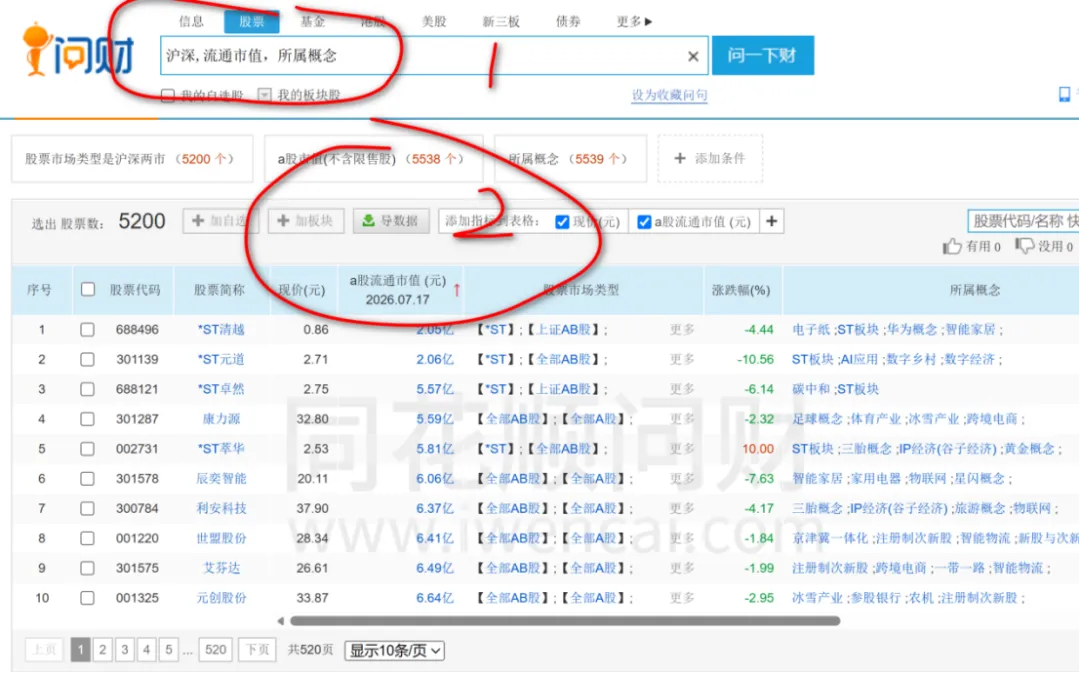Uncheck a股流通市值(元) indicator checkbox
This screenshot has width=1080, height=673.
644,222
